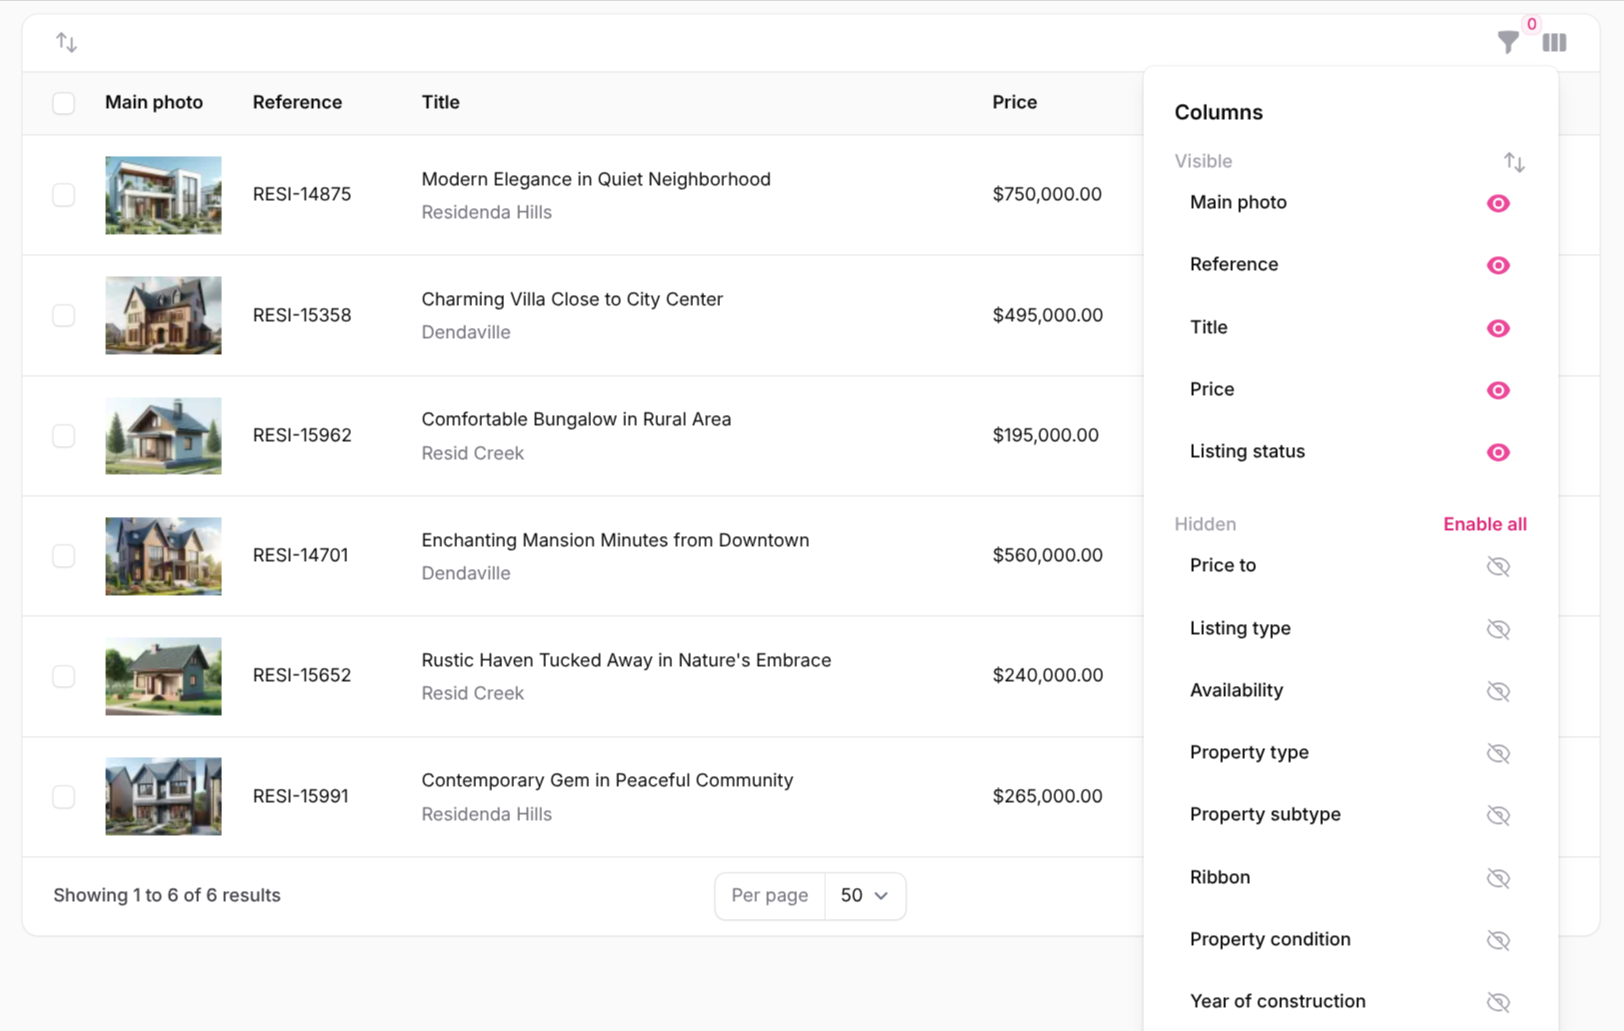Viewport: 1624px width, 1031px height.
Task: Open the Per page dropdown showing 50
Action: pos(864,896)
